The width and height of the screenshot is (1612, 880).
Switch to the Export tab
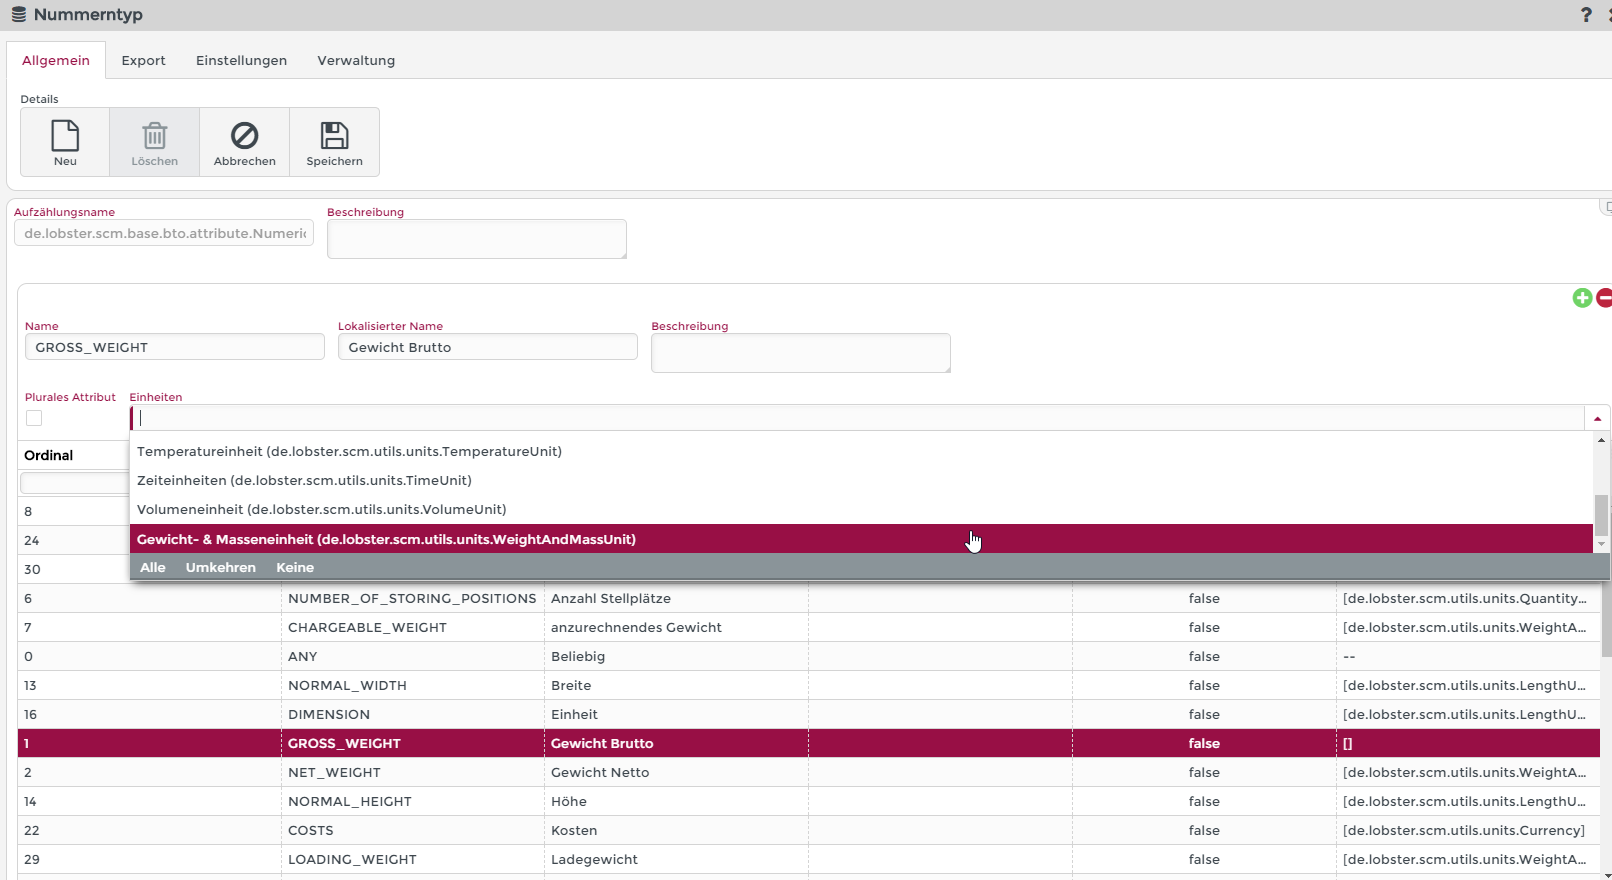(x=144, y=60)
